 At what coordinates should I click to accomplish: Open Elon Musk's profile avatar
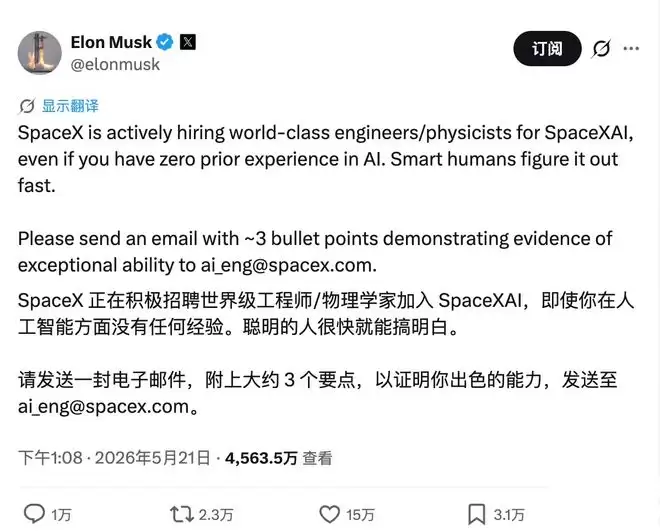[x=40, y=53]
